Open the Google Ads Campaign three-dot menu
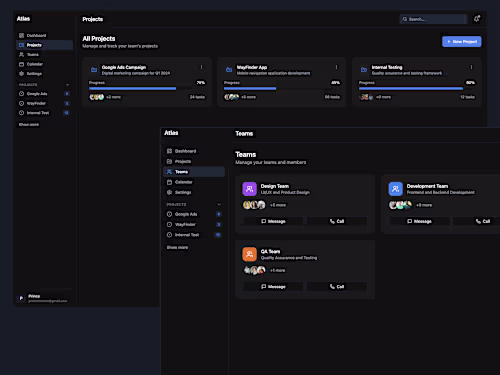This screenshot has width=500, height=375. (201, 67)
